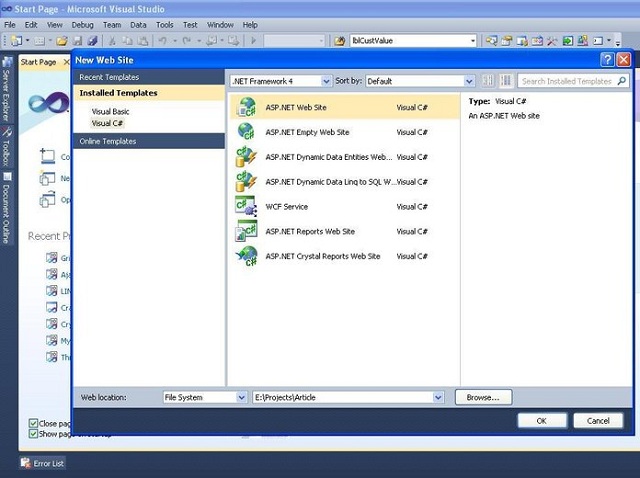Screen dimensions: 640x478
Task: Open the New Project icon dropdown arrow
Action: tap(27, 40)
